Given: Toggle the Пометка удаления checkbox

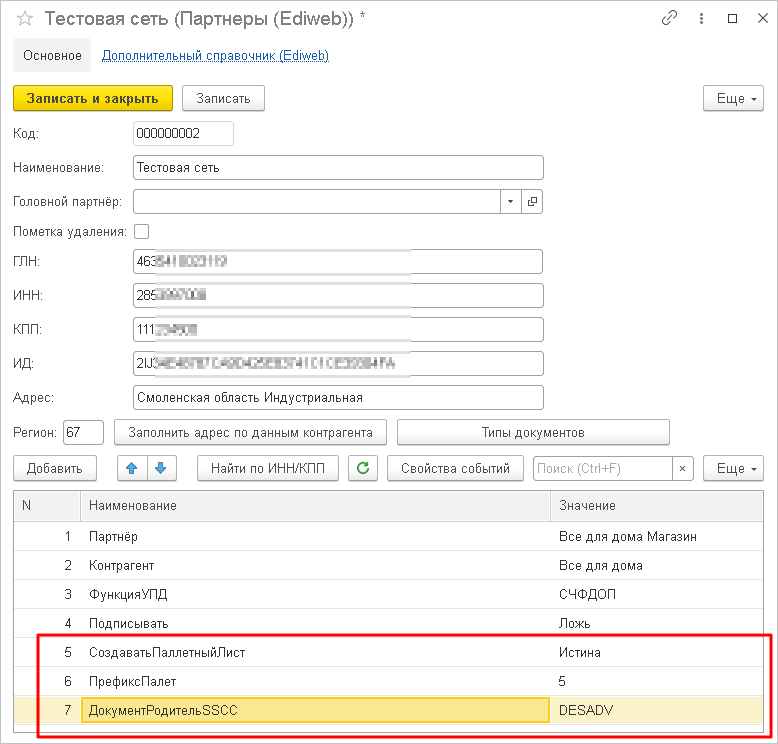Looking at the screenshot, I should 141,232.
